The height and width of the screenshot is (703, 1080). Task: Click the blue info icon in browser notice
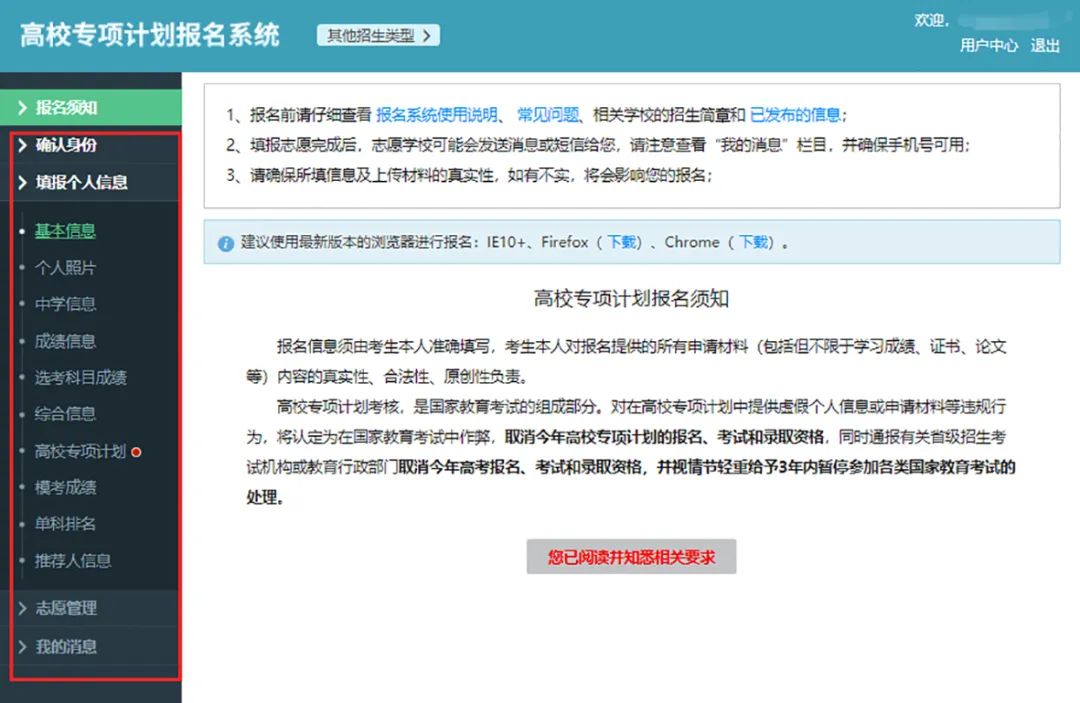pyautogui.click(x=225, y=243)
